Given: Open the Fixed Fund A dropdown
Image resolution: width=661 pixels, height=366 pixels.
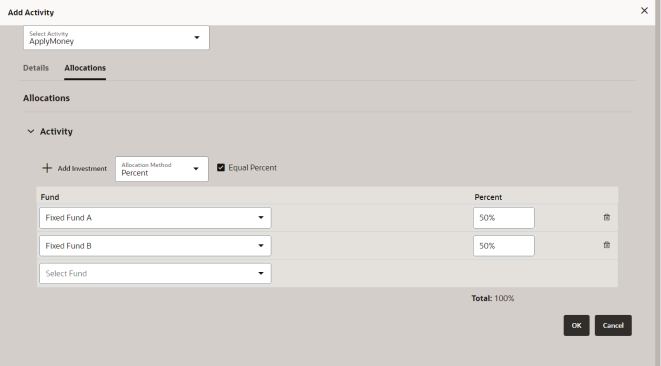Looking at the screenshot, I should [155, 218].
